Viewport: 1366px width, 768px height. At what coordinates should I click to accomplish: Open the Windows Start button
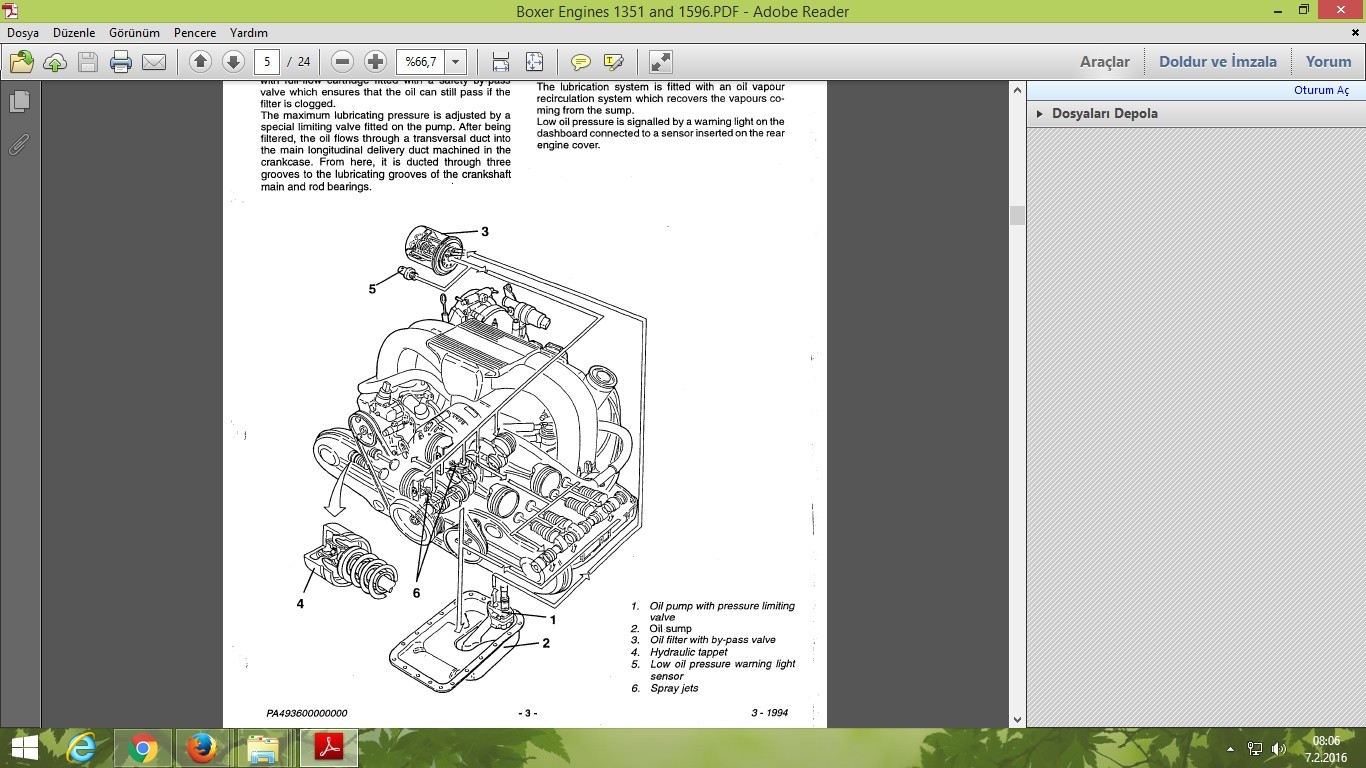coord(24,748)
